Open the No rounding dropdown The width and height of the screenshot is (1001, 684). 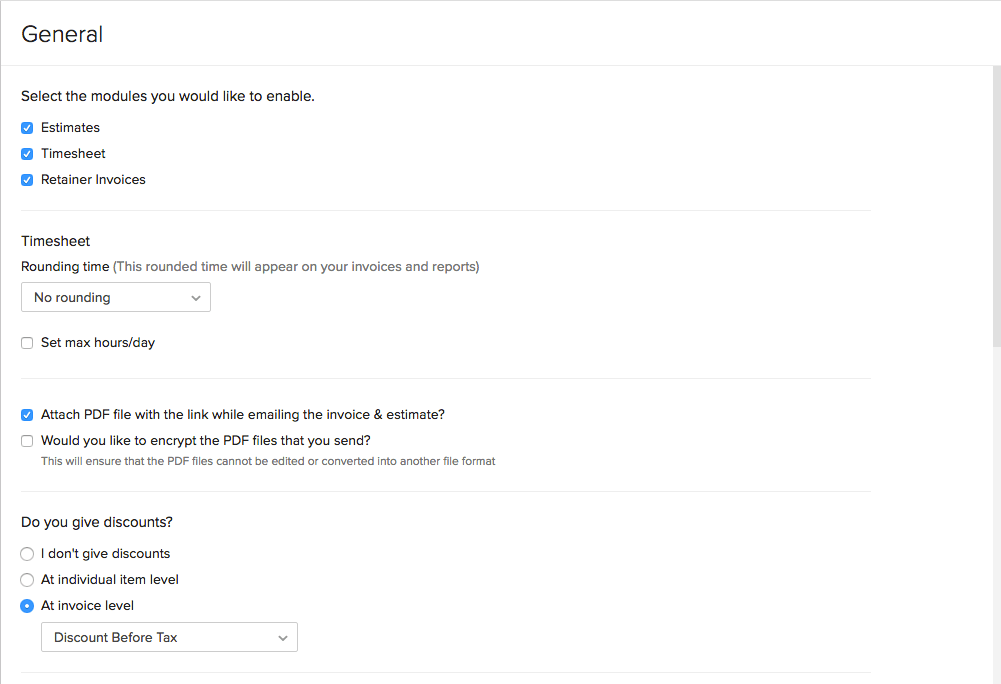(x=116, y=297)
